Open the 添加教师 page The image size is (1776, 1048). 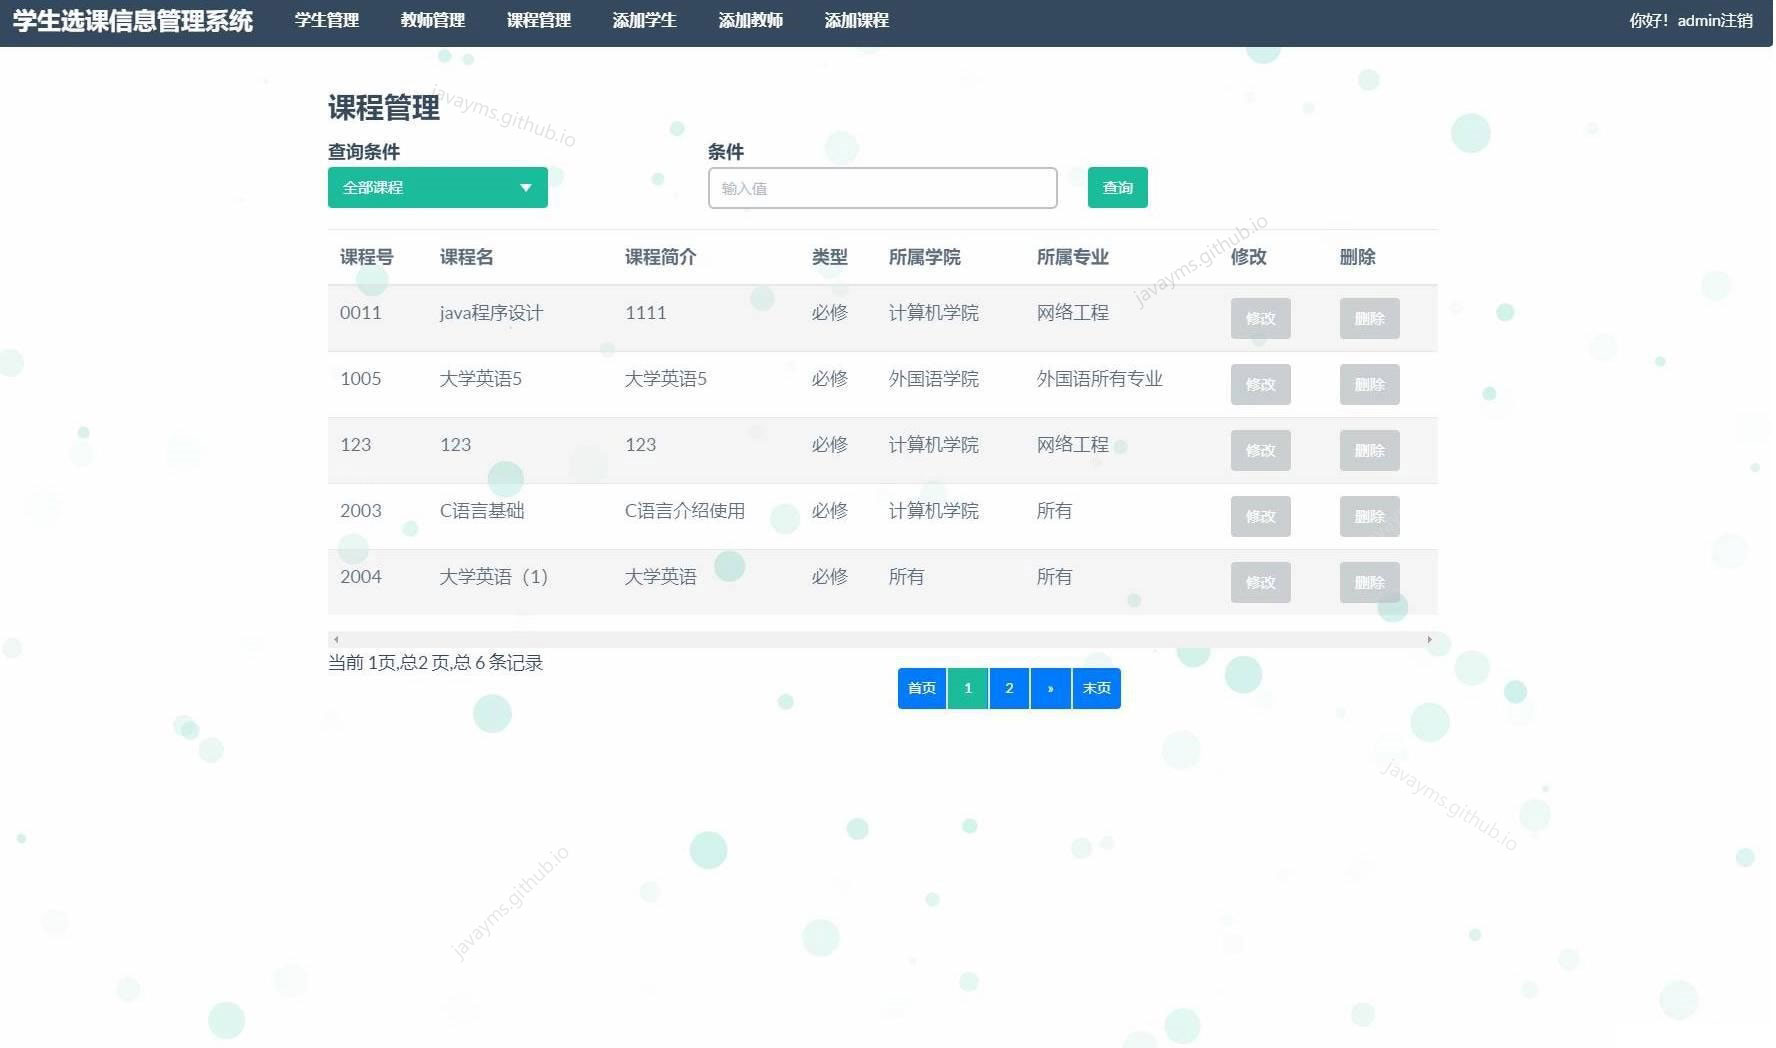tap(750, 20)
